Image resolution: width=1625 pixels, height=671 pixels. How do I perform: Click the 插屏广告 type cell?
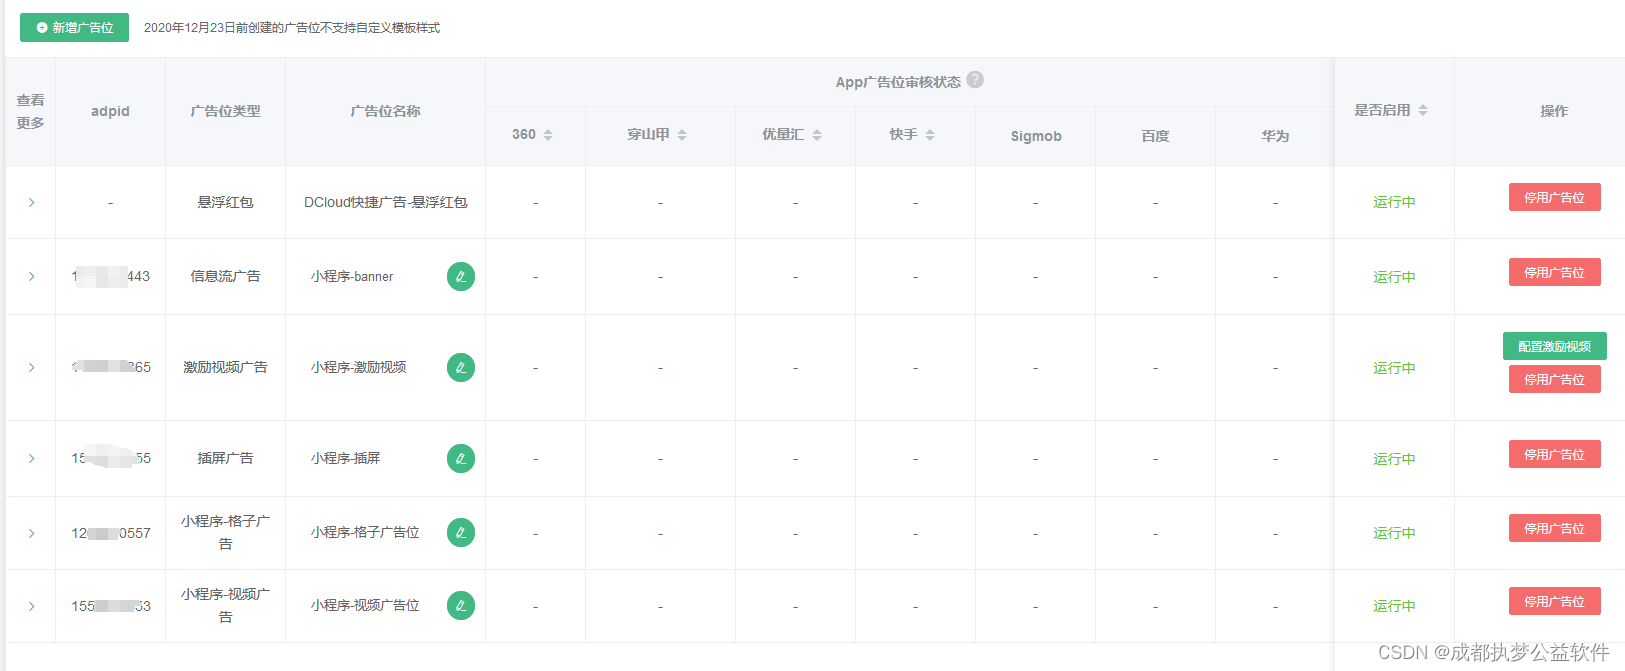point(225,458)
